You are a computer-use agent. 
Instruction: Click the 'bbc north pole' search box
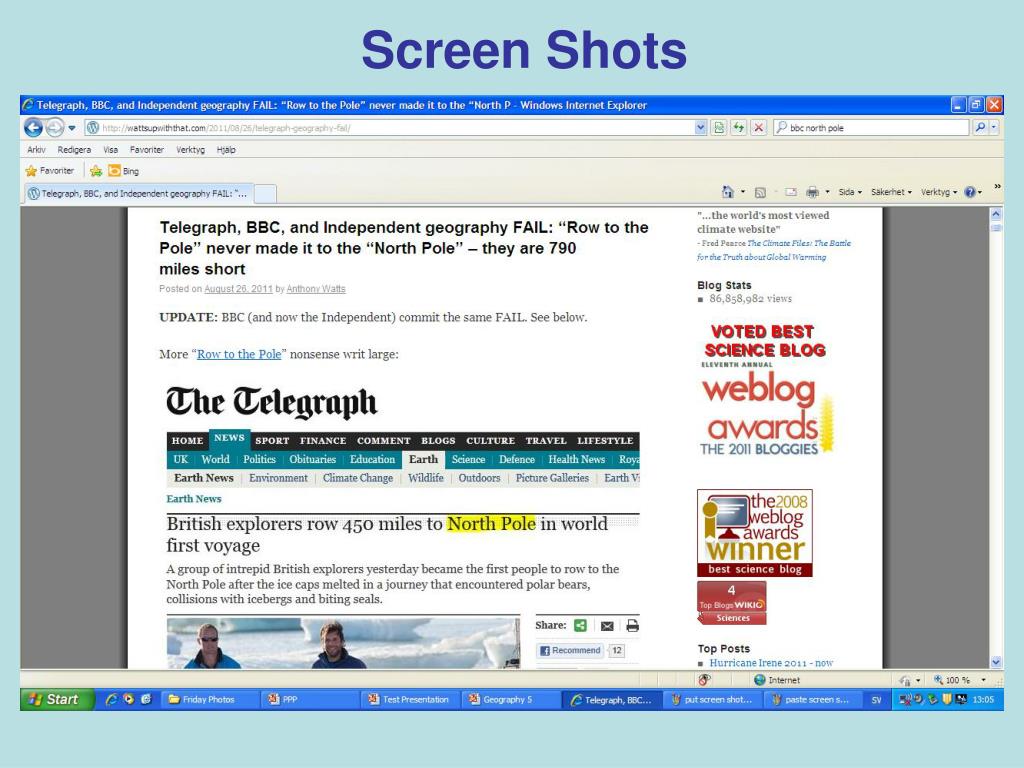(x=871, y=128)
